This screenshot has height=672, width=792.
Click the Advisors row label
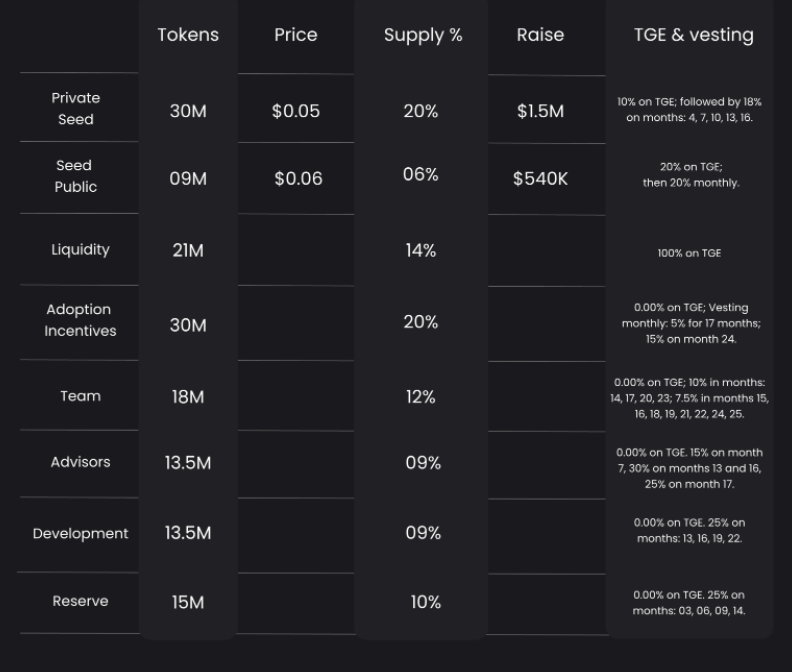(x=80, y=462)
